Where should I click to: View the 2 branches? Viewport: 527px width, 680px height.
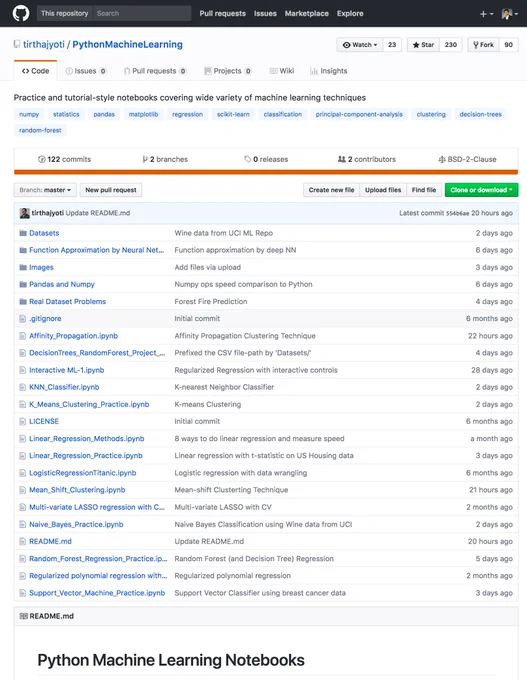tap(165, 159)
